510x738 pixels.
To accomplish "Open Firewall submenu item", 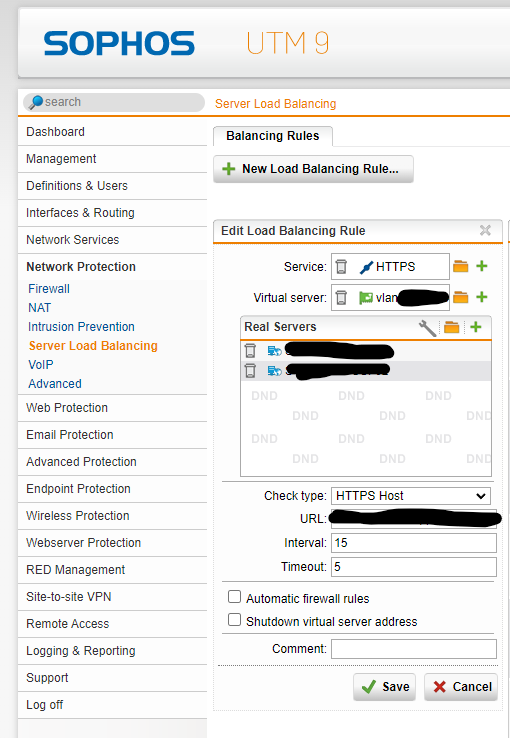I will coord(49,289).
